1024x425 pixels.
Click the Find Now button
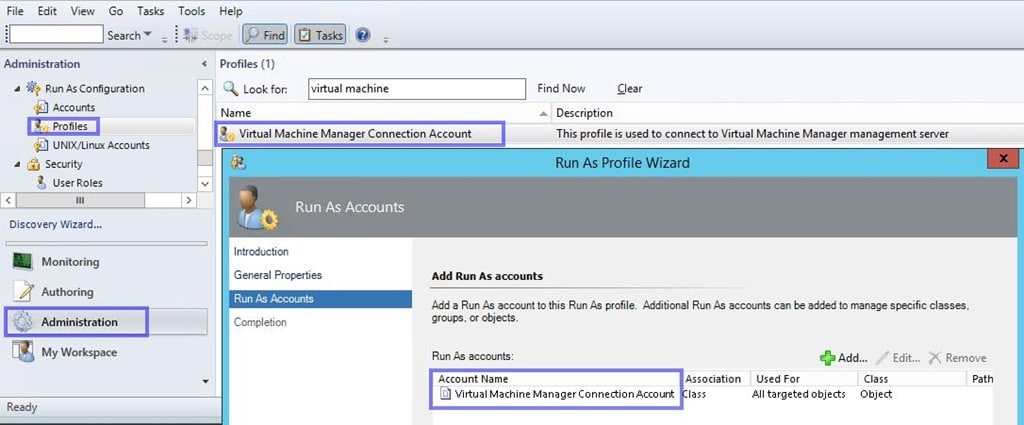561,89
